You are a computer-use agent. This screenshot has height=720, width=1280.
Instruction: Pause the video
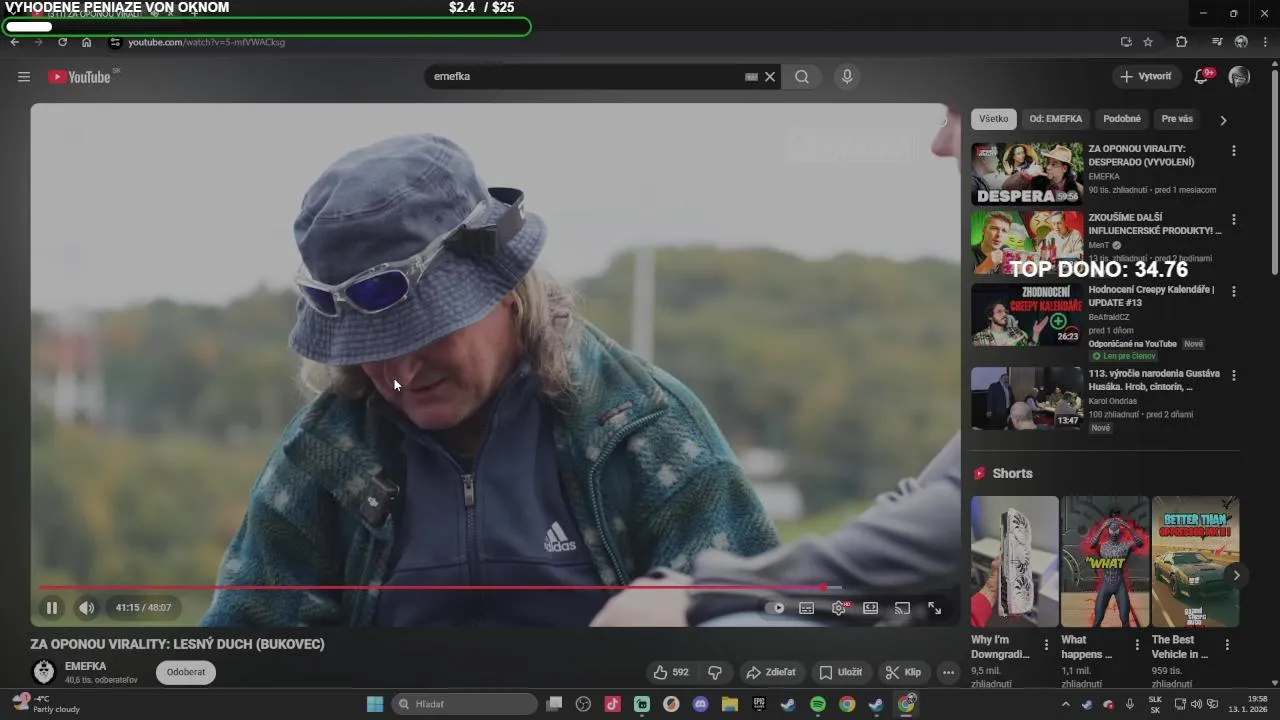point(51,607)
